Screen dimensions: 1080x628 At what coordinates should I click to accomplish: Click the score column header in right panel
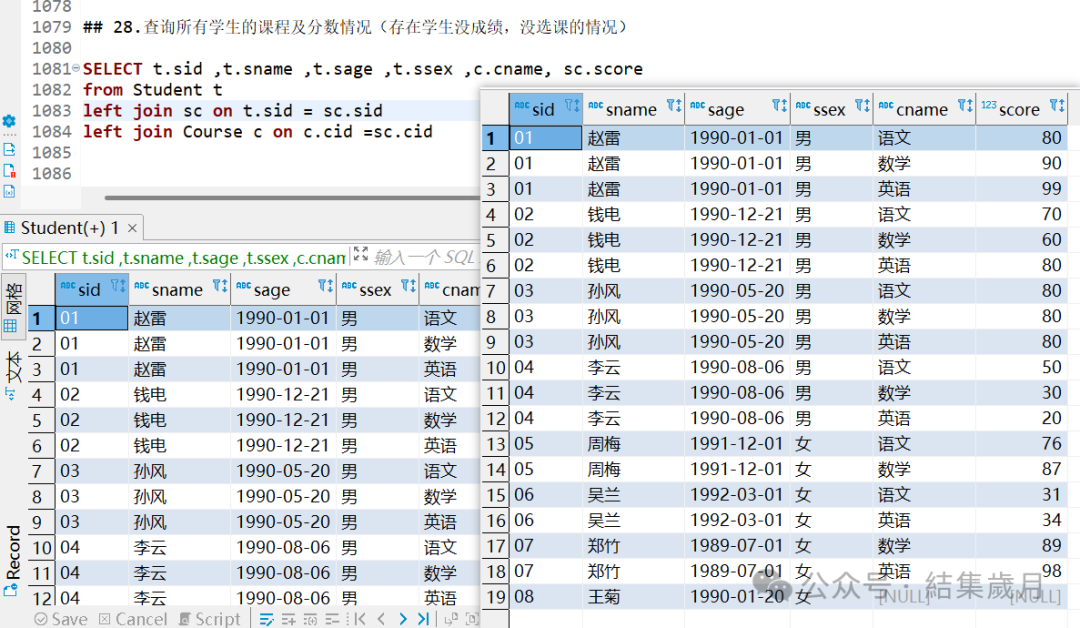[1019, 109]
